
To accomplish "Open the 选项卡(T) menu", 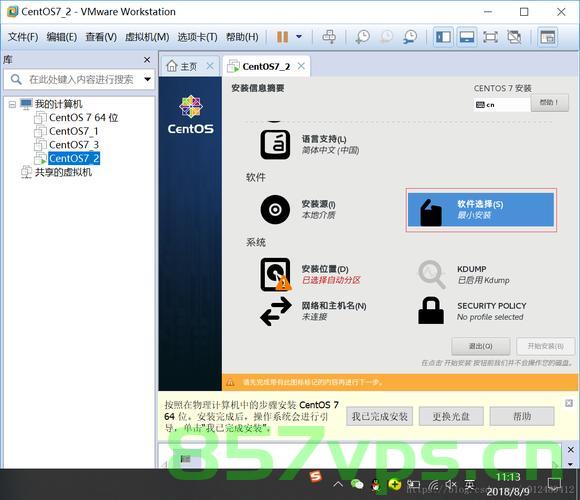I will [x=198, y=37].
